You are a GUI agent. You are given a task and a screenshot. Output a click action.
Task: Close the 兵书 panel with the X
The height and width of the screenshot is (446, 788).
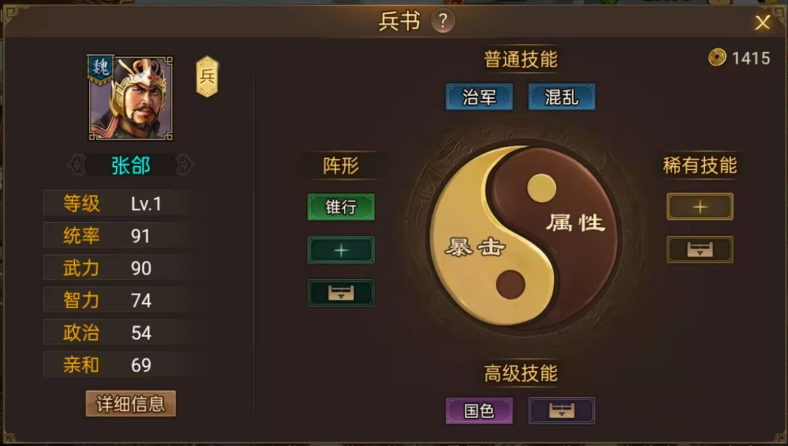(762, 22)
